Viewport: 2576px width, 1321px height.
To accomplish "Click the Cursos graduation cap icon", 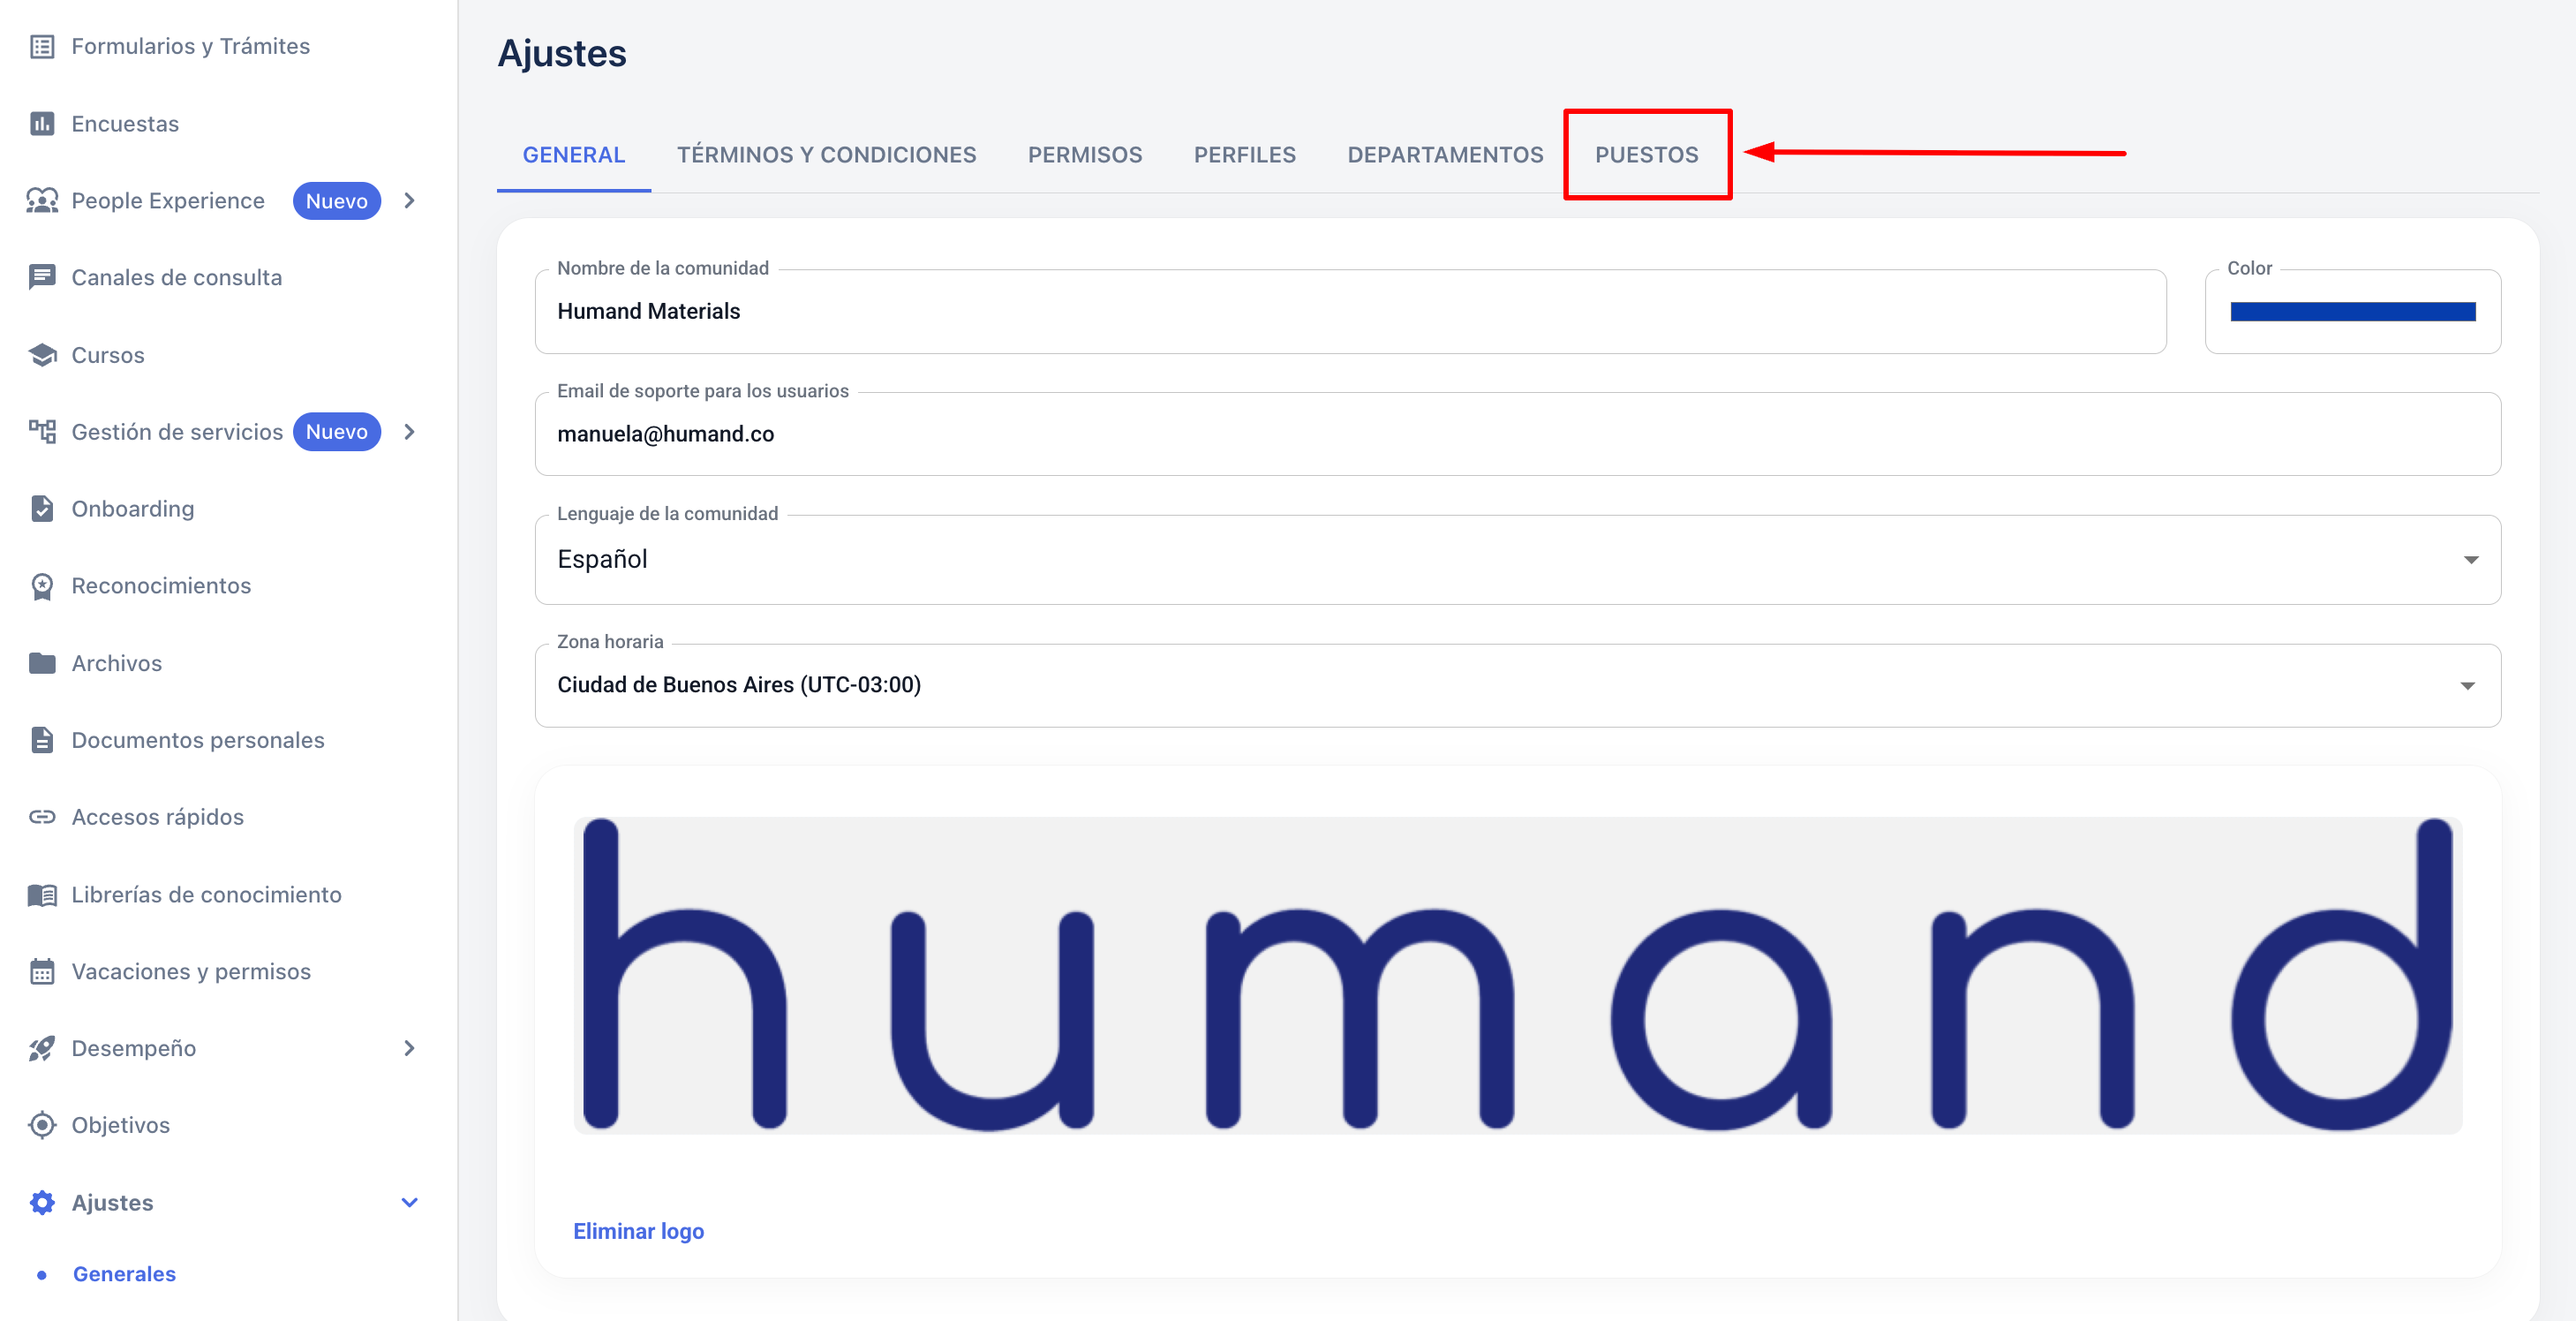I will [42, 355].
